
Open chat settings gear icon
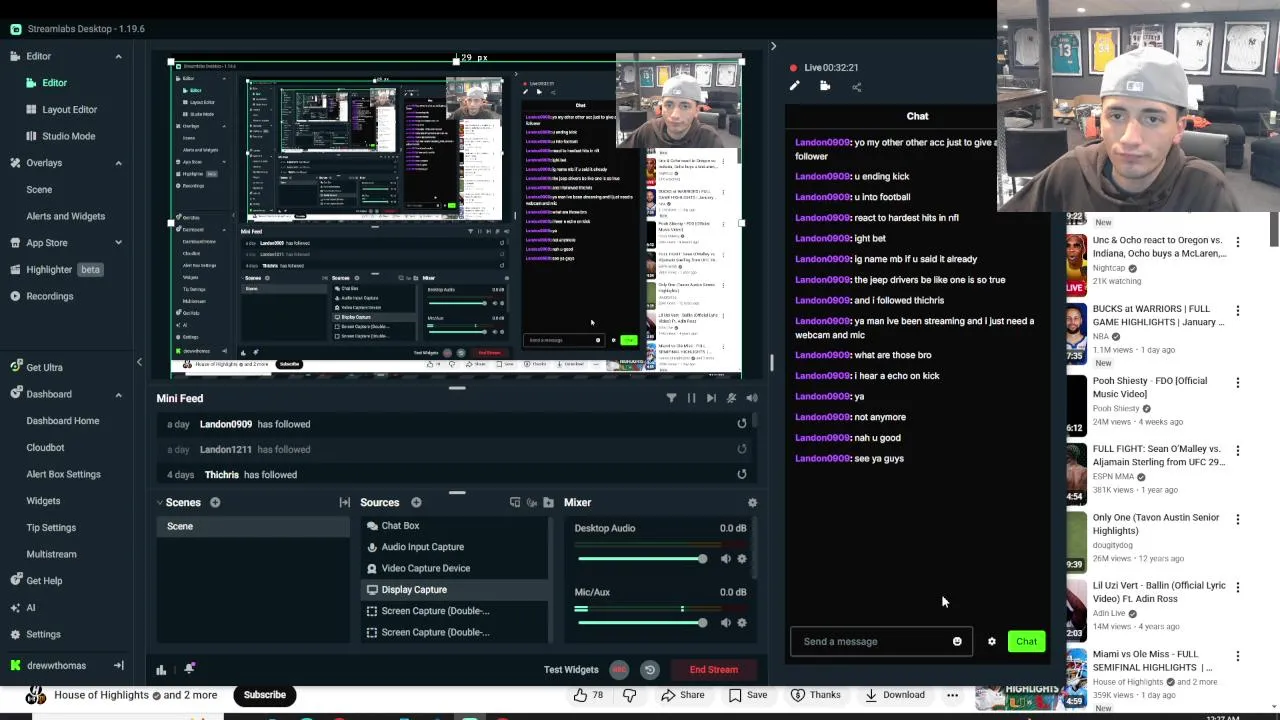point(992,642)
